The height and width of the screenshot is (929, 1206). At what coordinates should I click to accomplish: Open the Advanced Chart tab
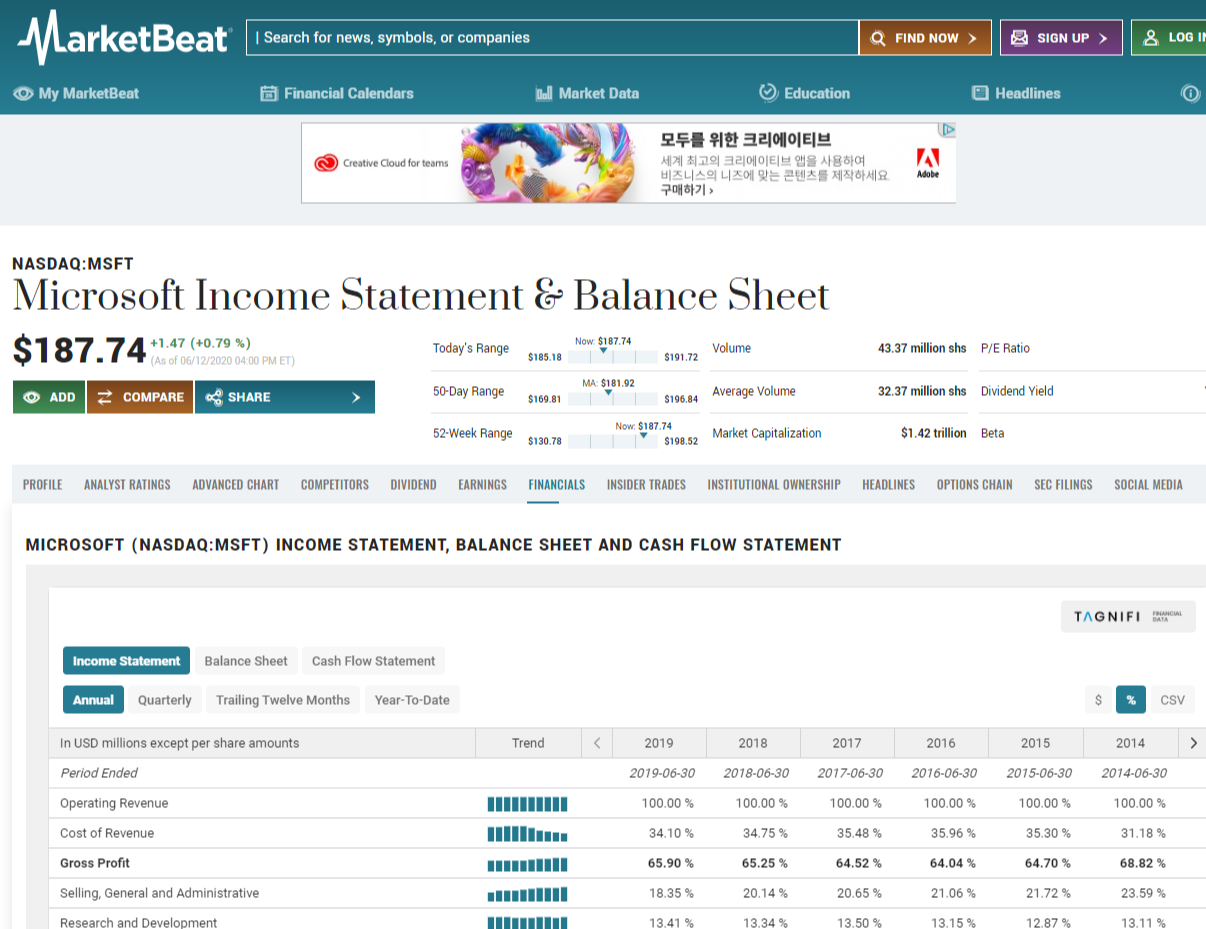pyautogui.click(x=236, y=484)
